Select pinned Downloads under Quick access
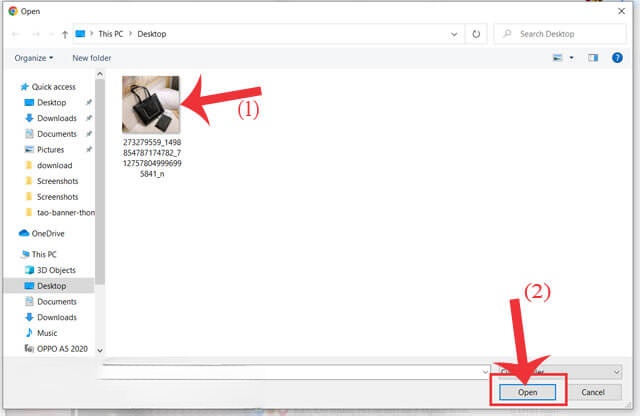 (57, 118)
